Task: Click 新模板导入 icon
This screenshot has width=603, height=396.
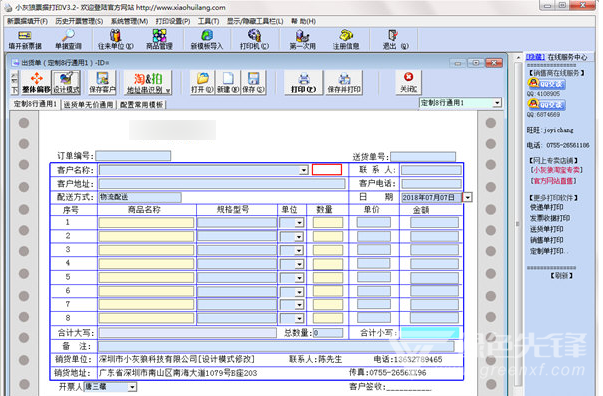Action: point(207,40)
